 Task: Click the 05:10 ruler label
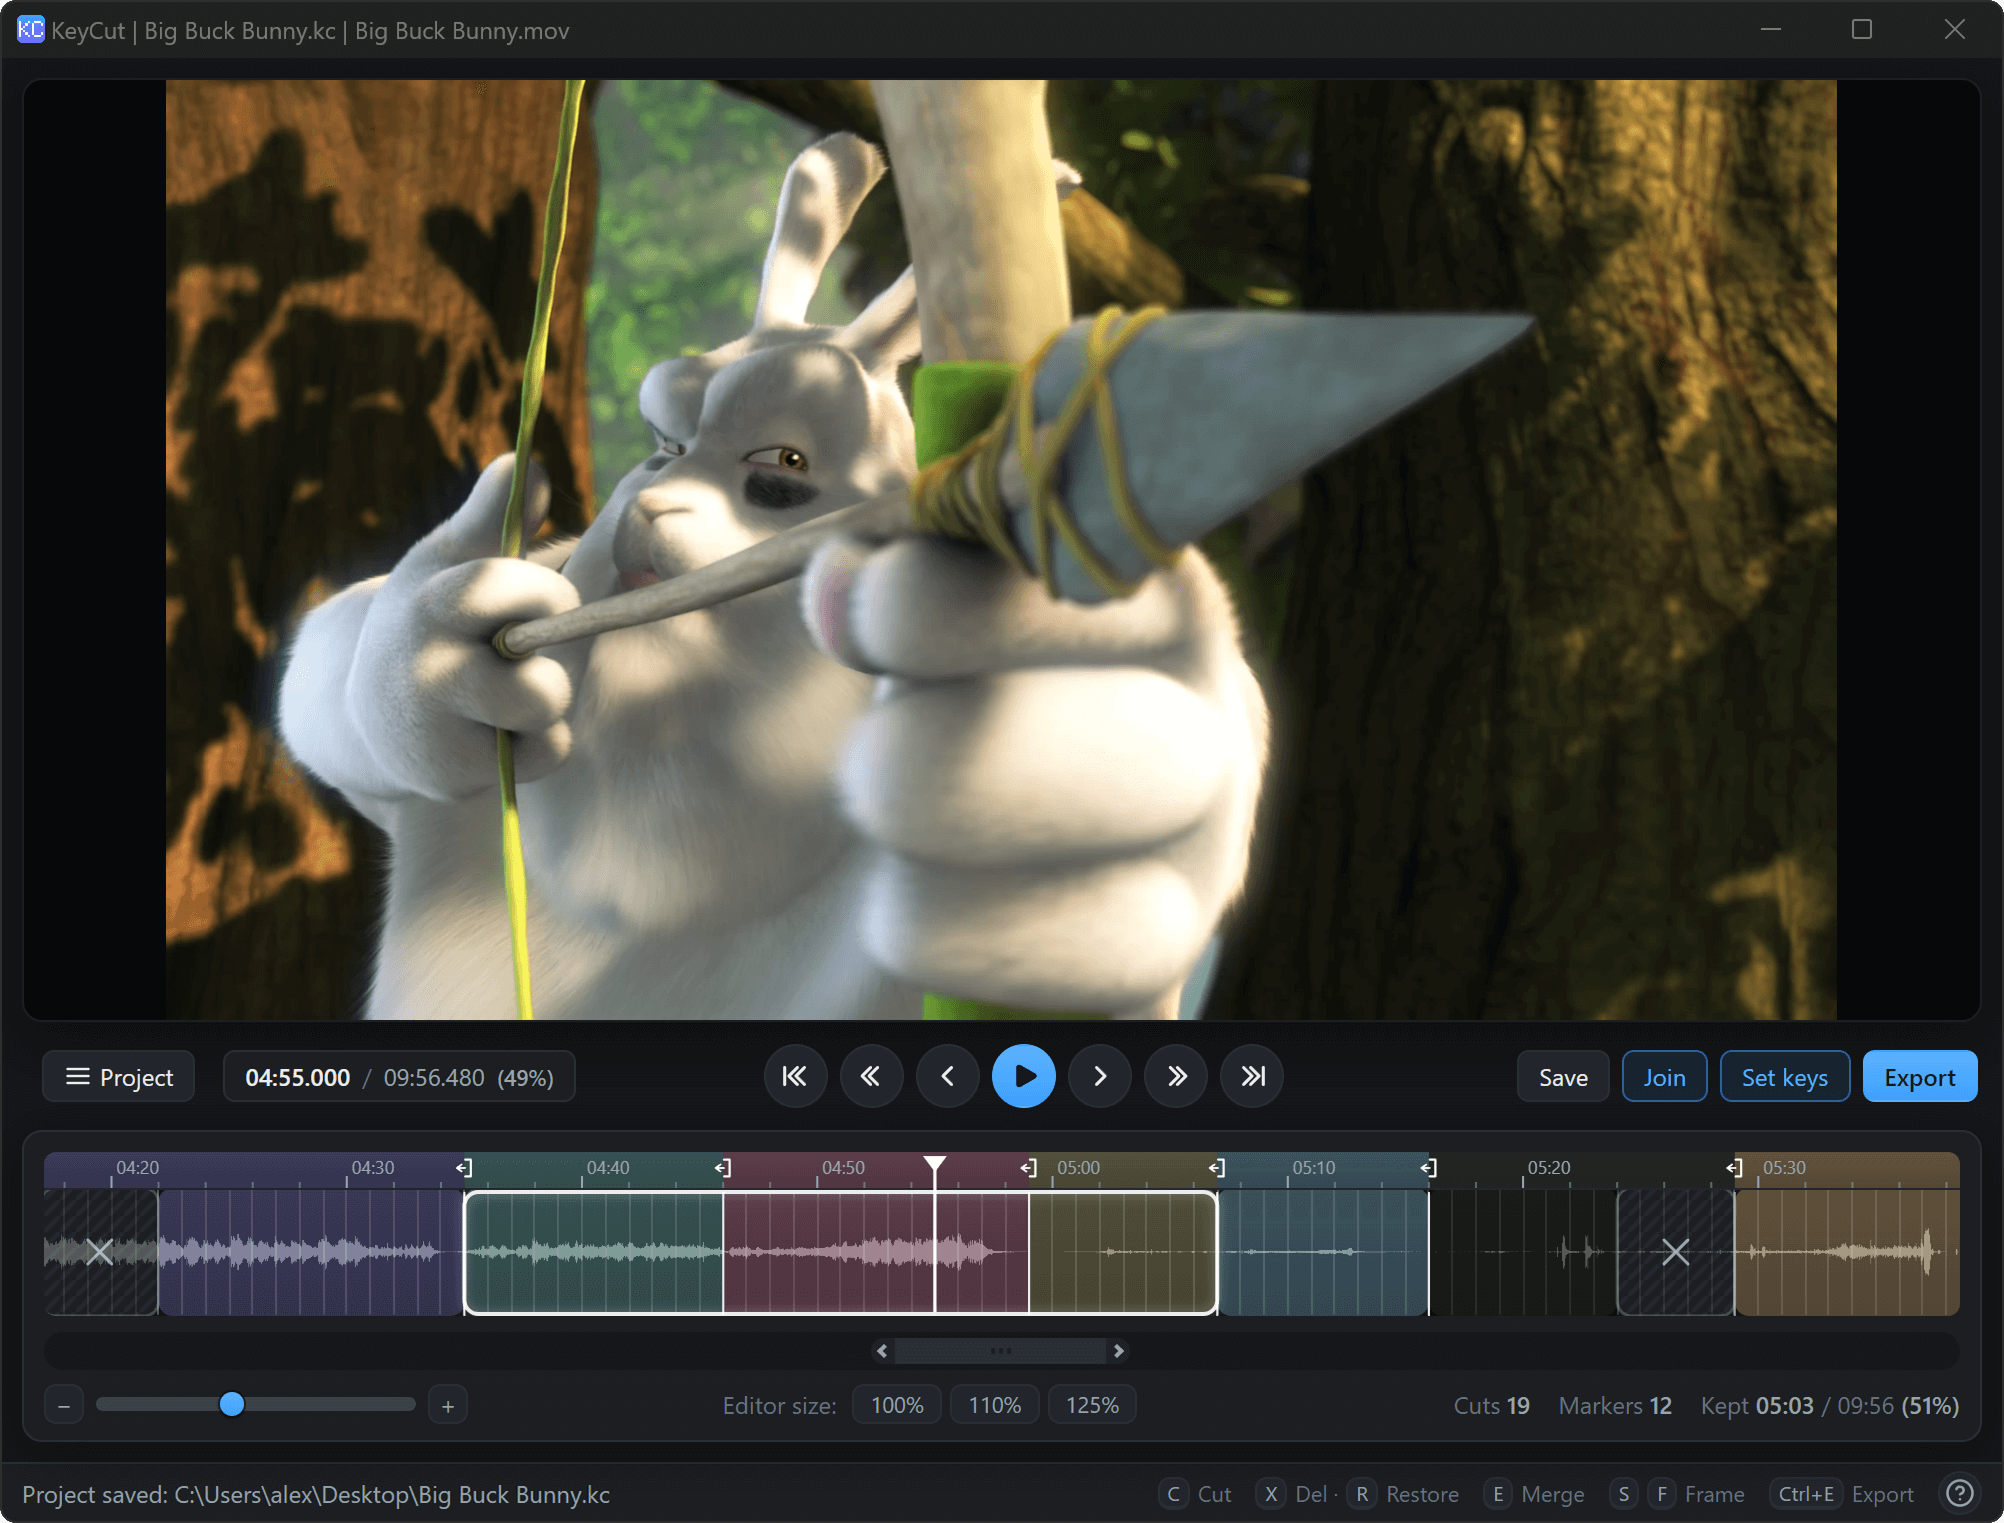(x=1313, y=1168)
